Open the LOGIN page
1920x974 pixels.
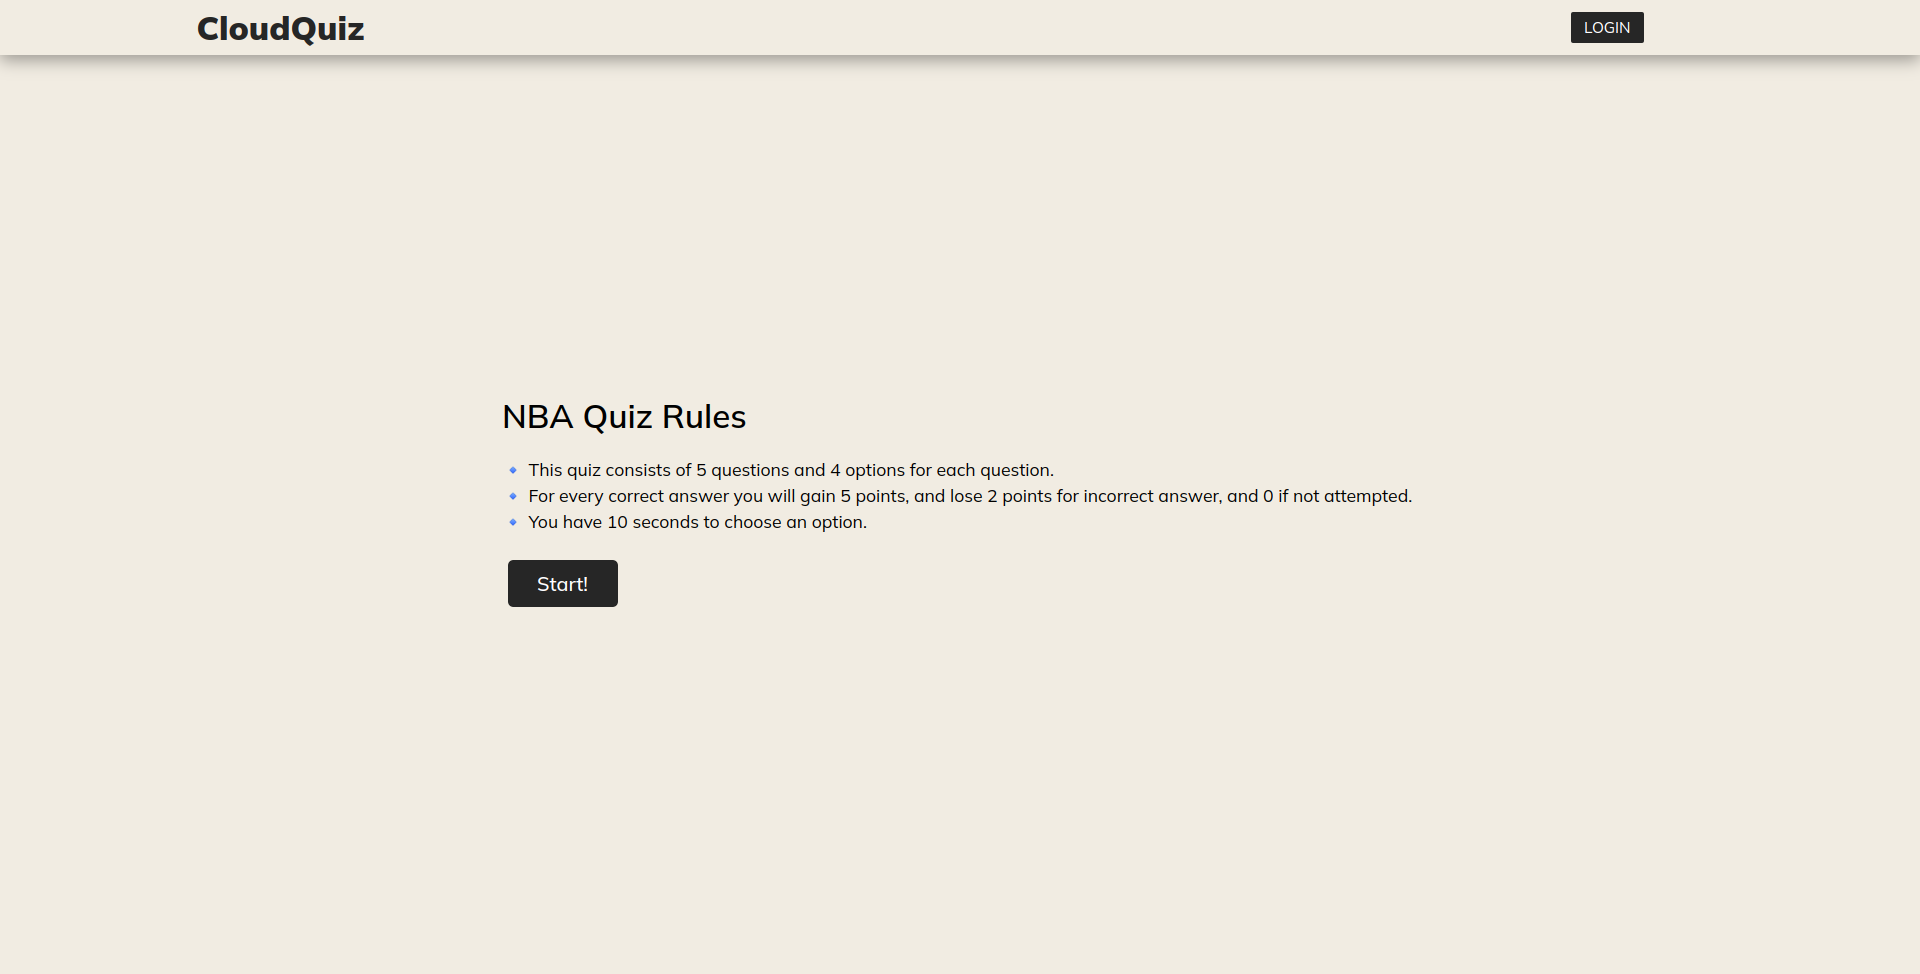[1606, 28]
